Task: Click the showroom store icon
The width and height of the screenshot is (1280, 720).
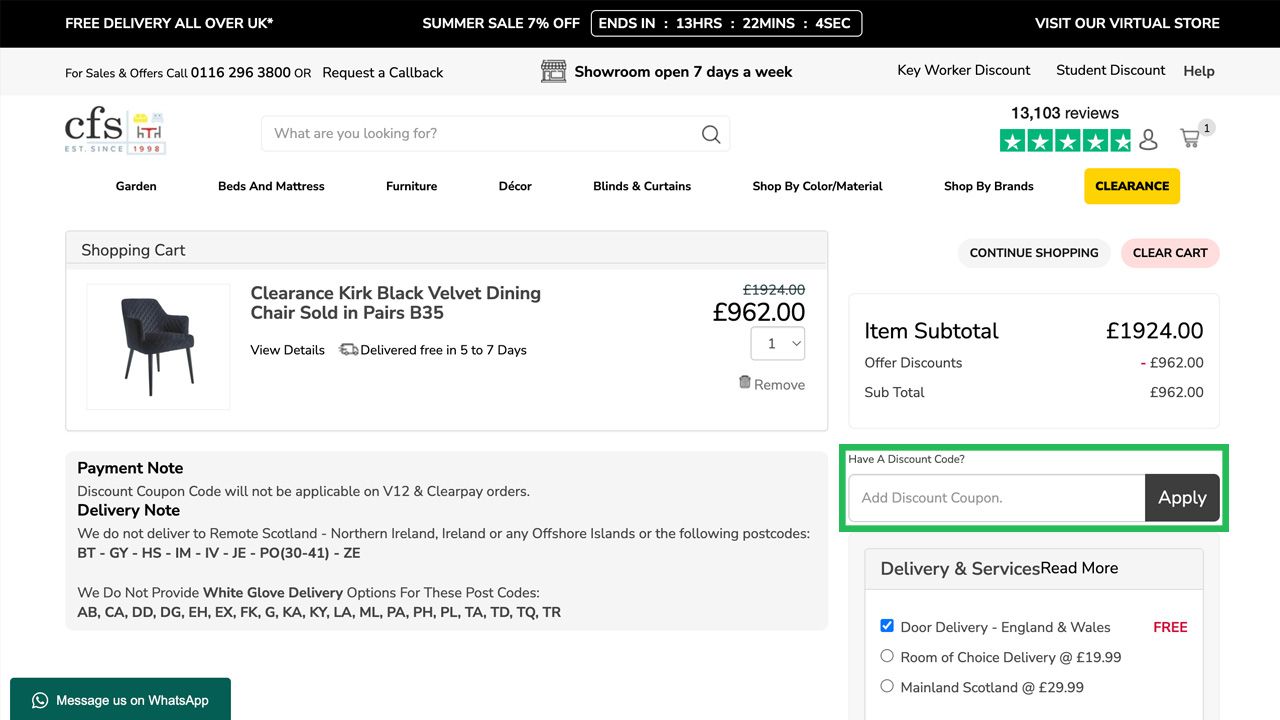Action: (x=553, y=71)
